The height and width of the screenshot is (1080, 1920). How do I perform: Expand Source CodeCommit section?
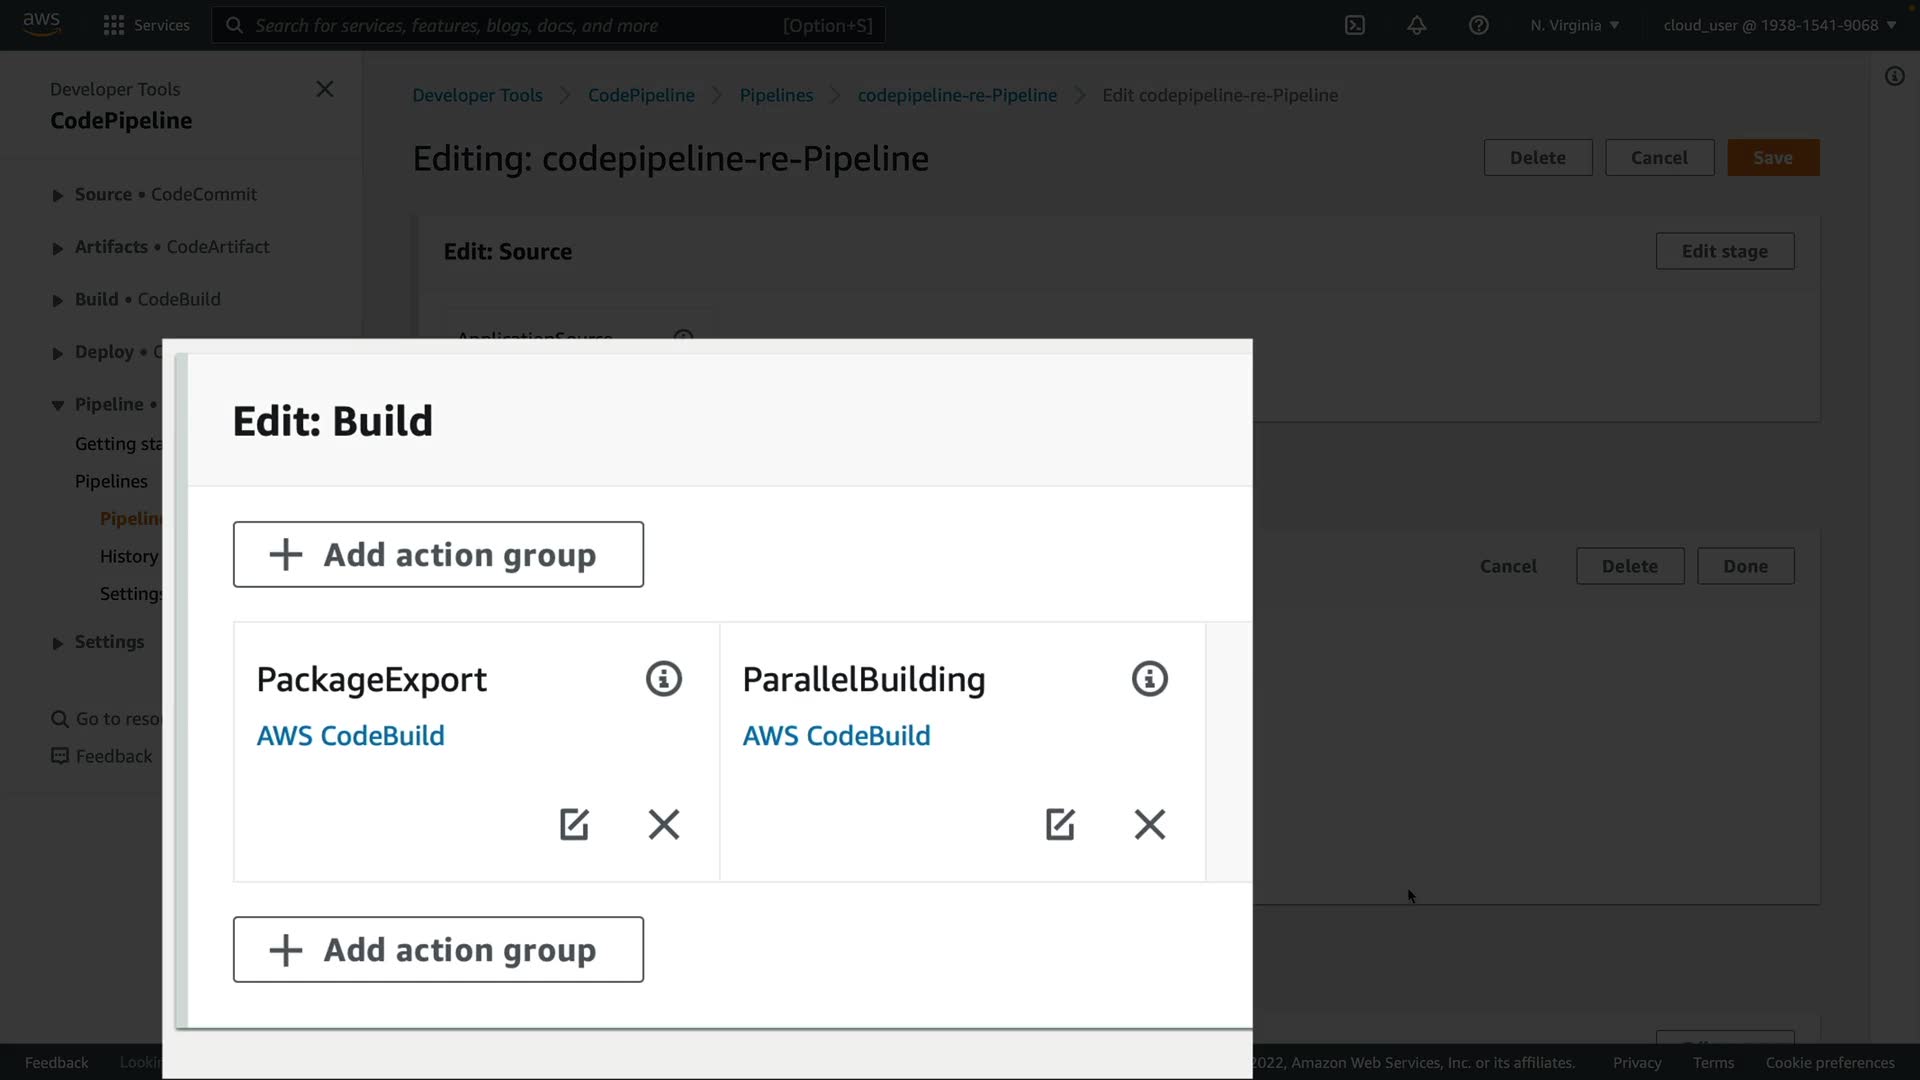click(x=58, y=195)
